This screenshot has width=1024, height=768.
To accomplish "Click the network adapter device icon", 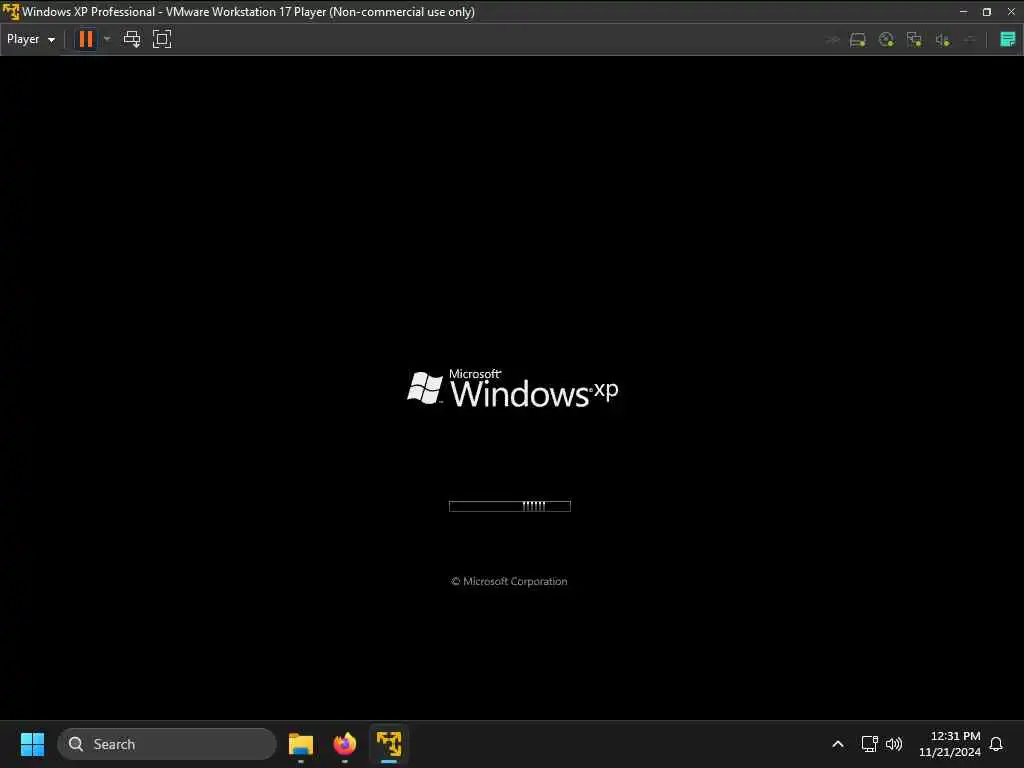I will click(914, 40).
